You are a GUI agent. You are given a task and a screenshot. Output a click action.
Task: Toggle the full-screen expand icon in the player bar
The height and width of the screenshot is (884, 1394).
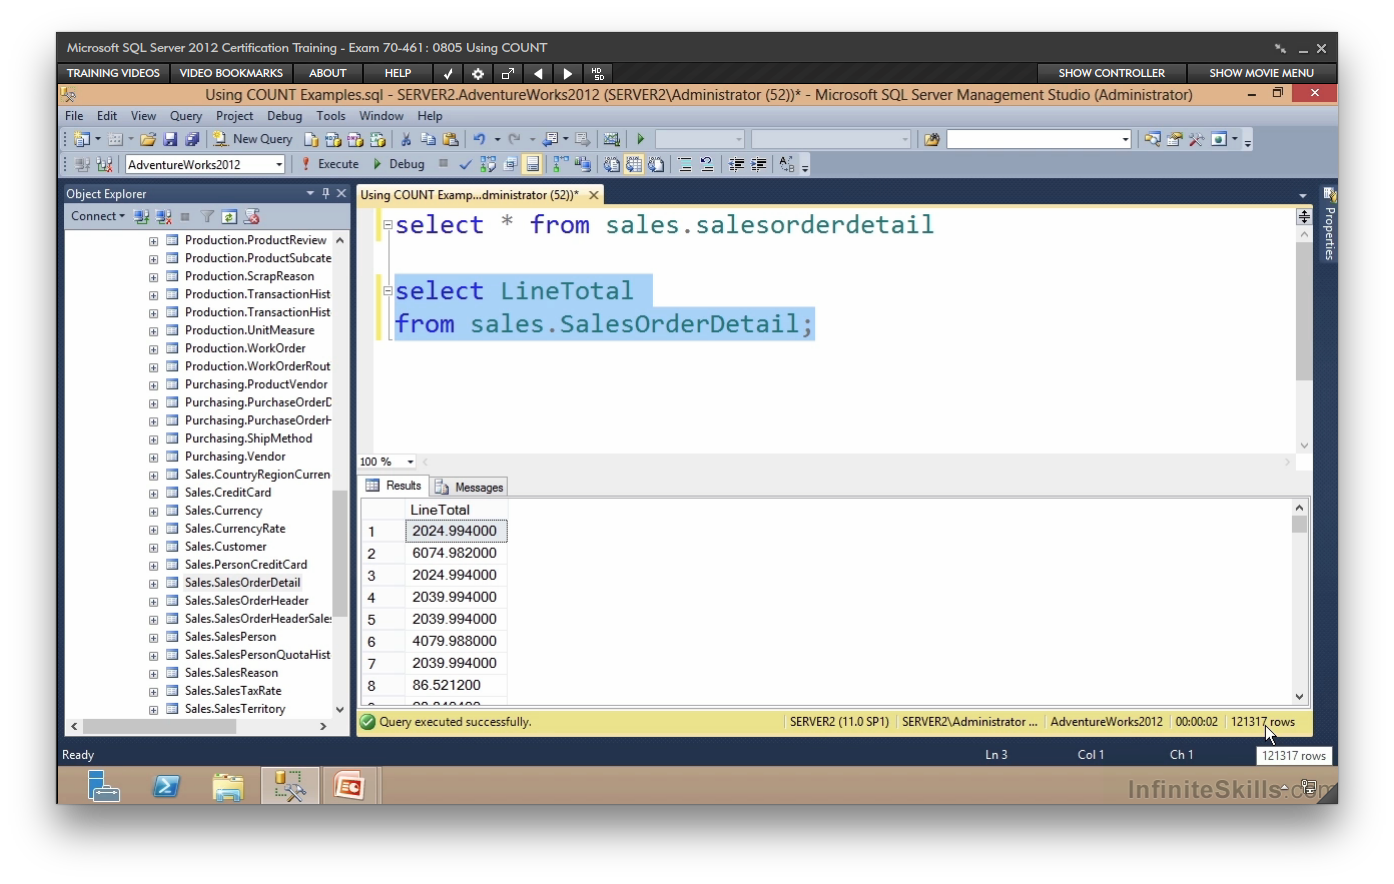508,73
